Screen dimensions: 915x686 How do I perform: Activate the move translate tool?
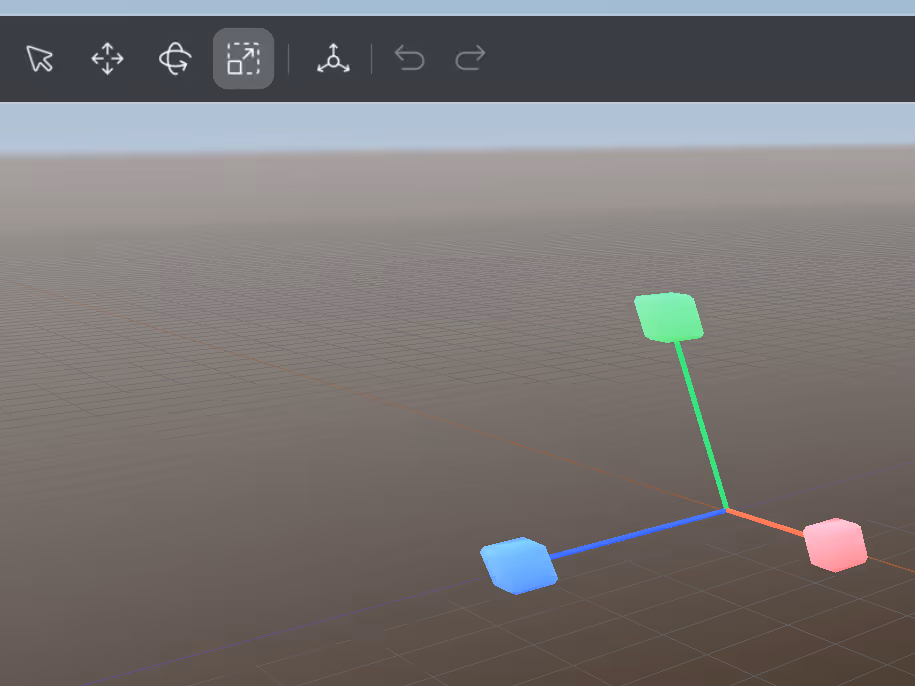pyautogui.click(x=107, y=58)
